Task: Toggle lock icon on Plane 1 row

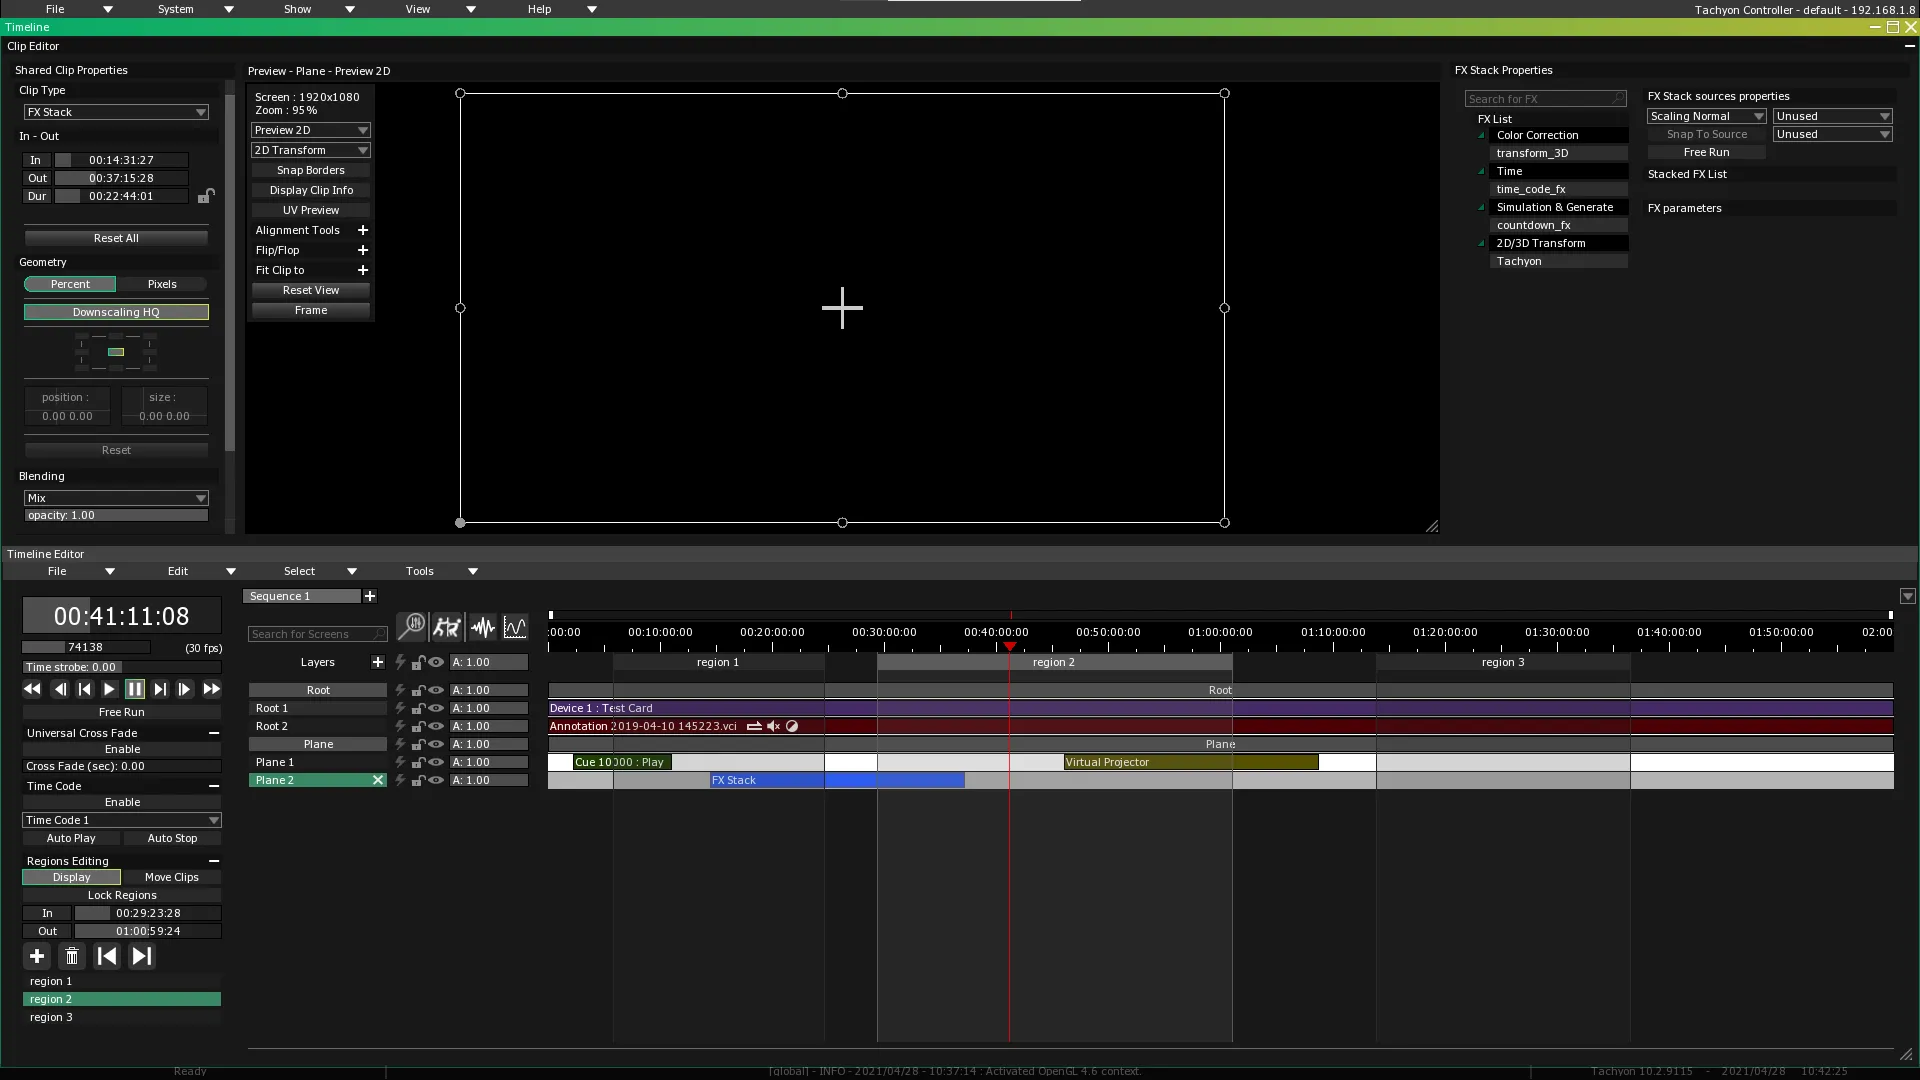Action: [419, 762]
